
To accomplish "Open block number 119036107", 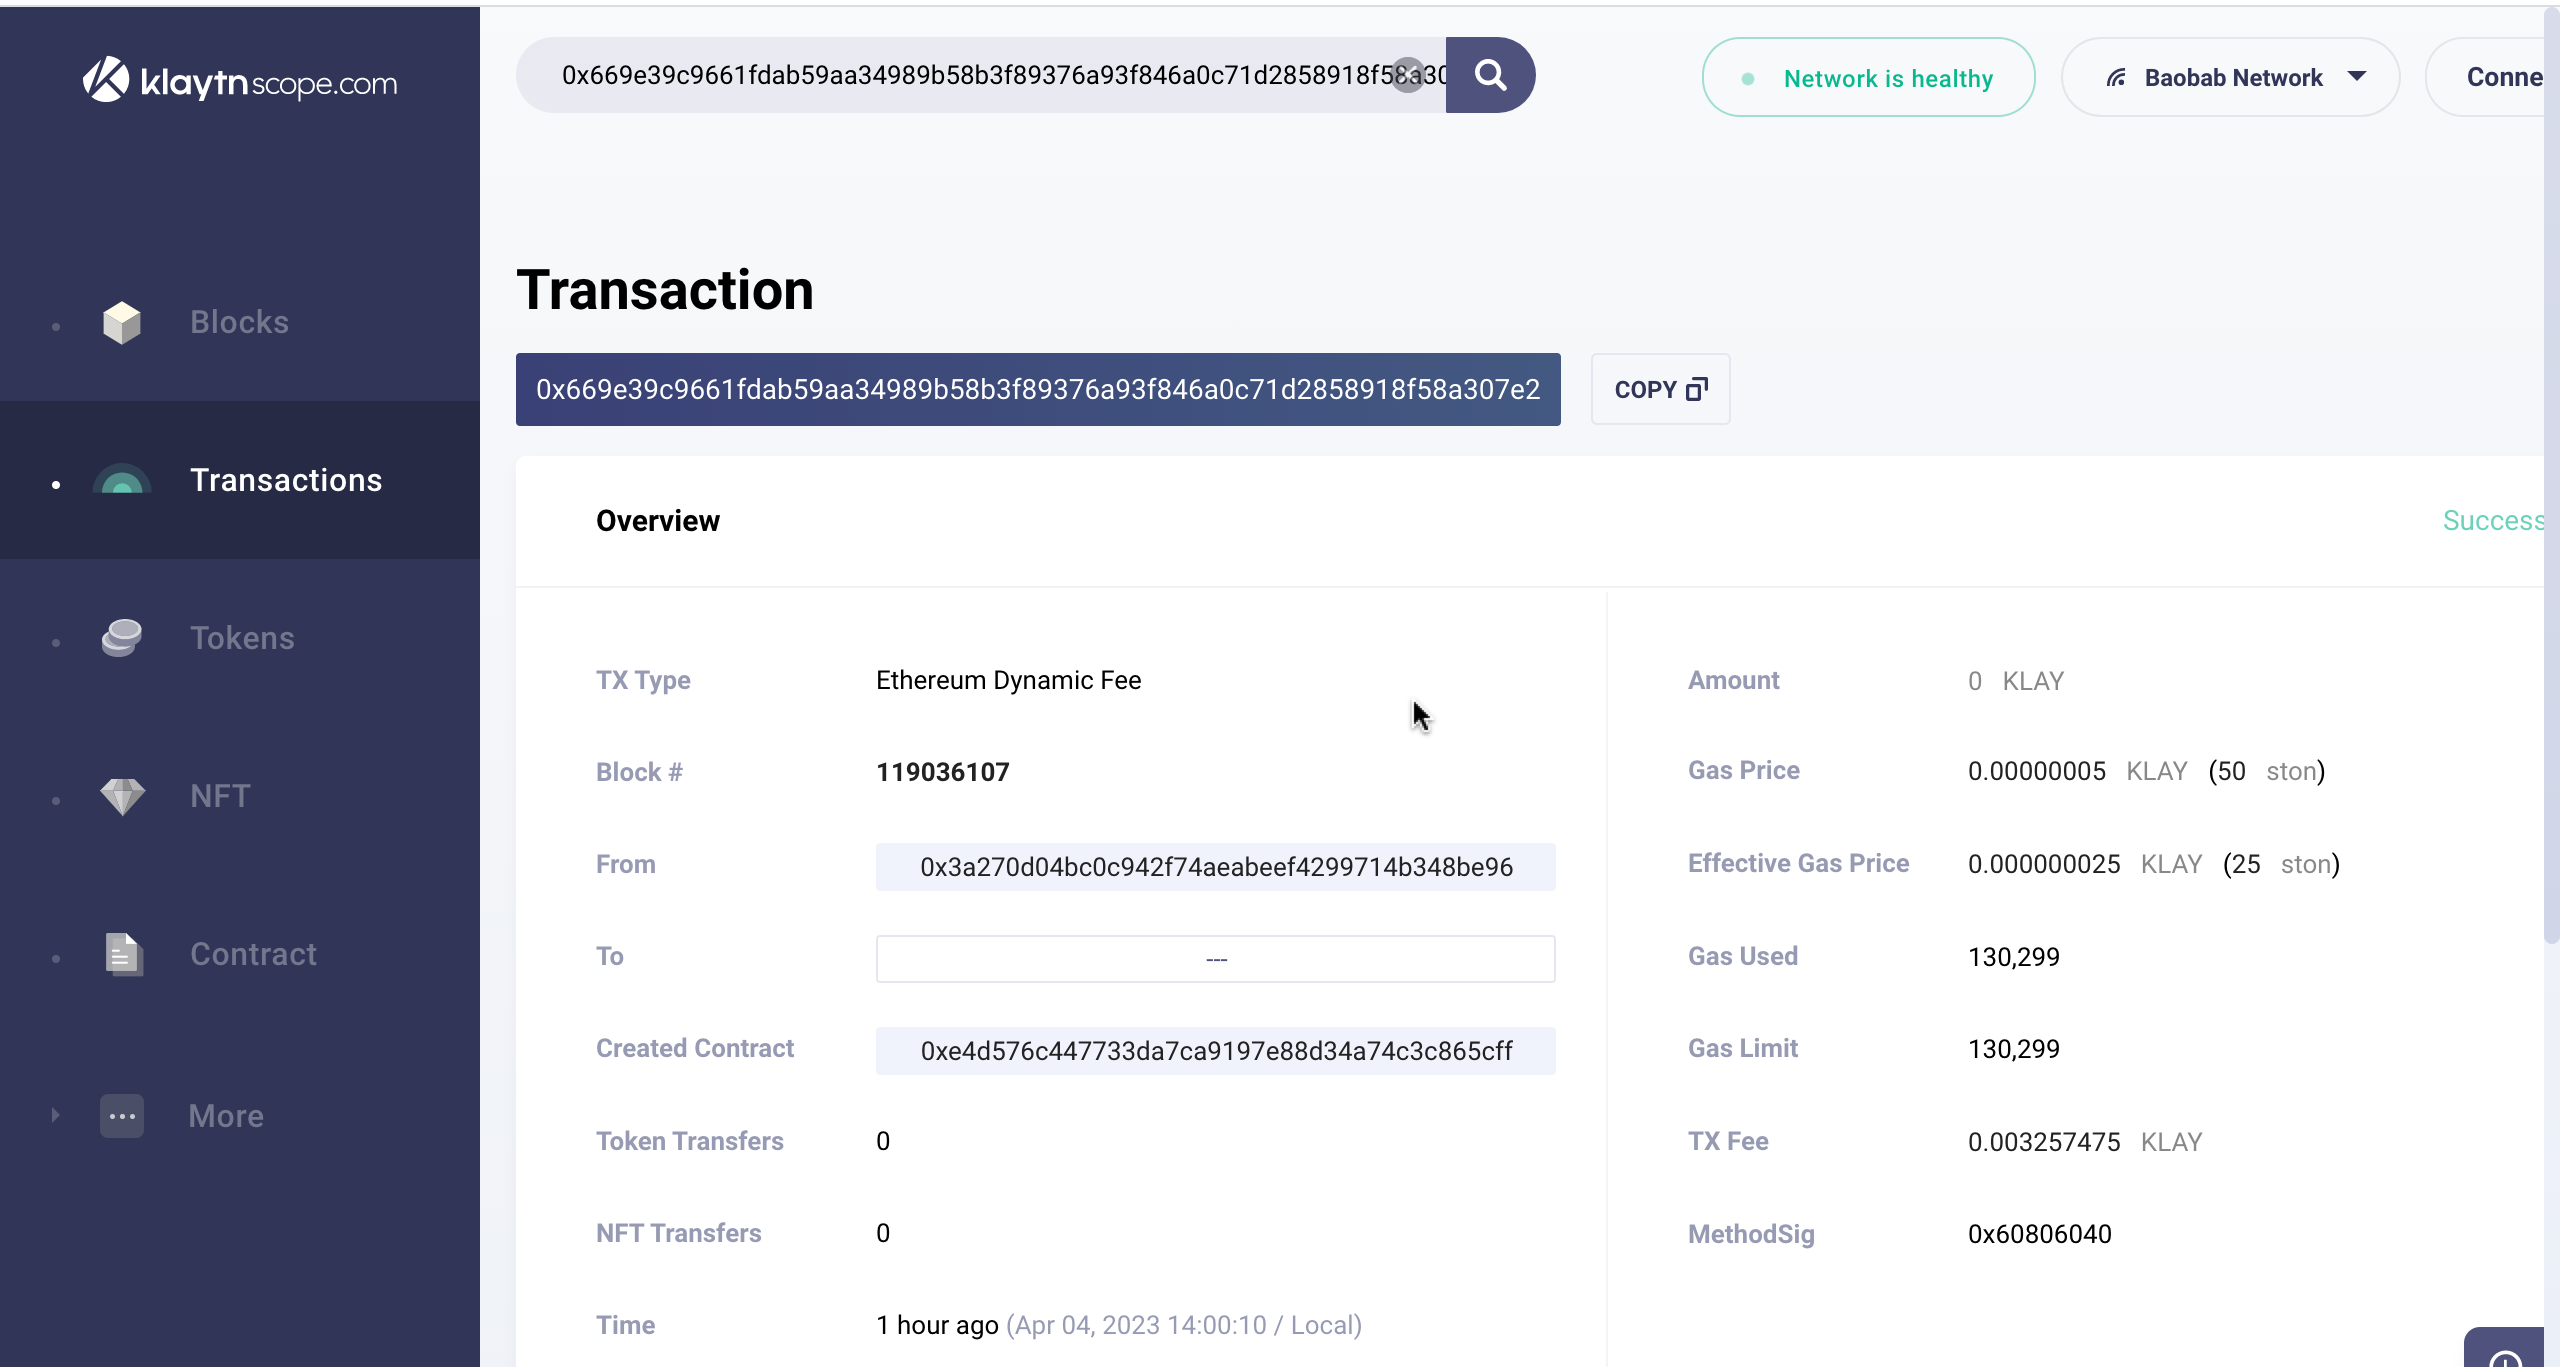I will (x=942, y=772).
